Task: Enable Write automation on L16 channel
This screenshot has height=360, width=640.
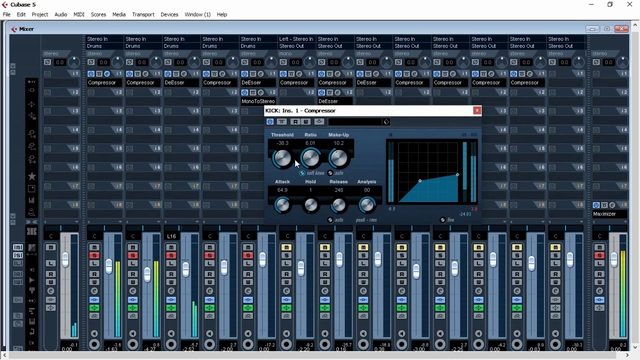Action: pos(171,282)
